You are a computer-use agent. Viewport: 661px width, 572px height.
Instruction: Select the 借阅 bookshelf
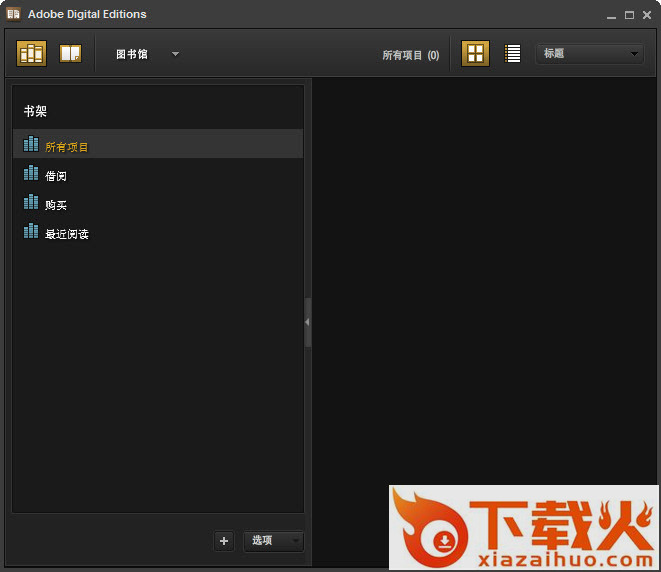[158, 175]
